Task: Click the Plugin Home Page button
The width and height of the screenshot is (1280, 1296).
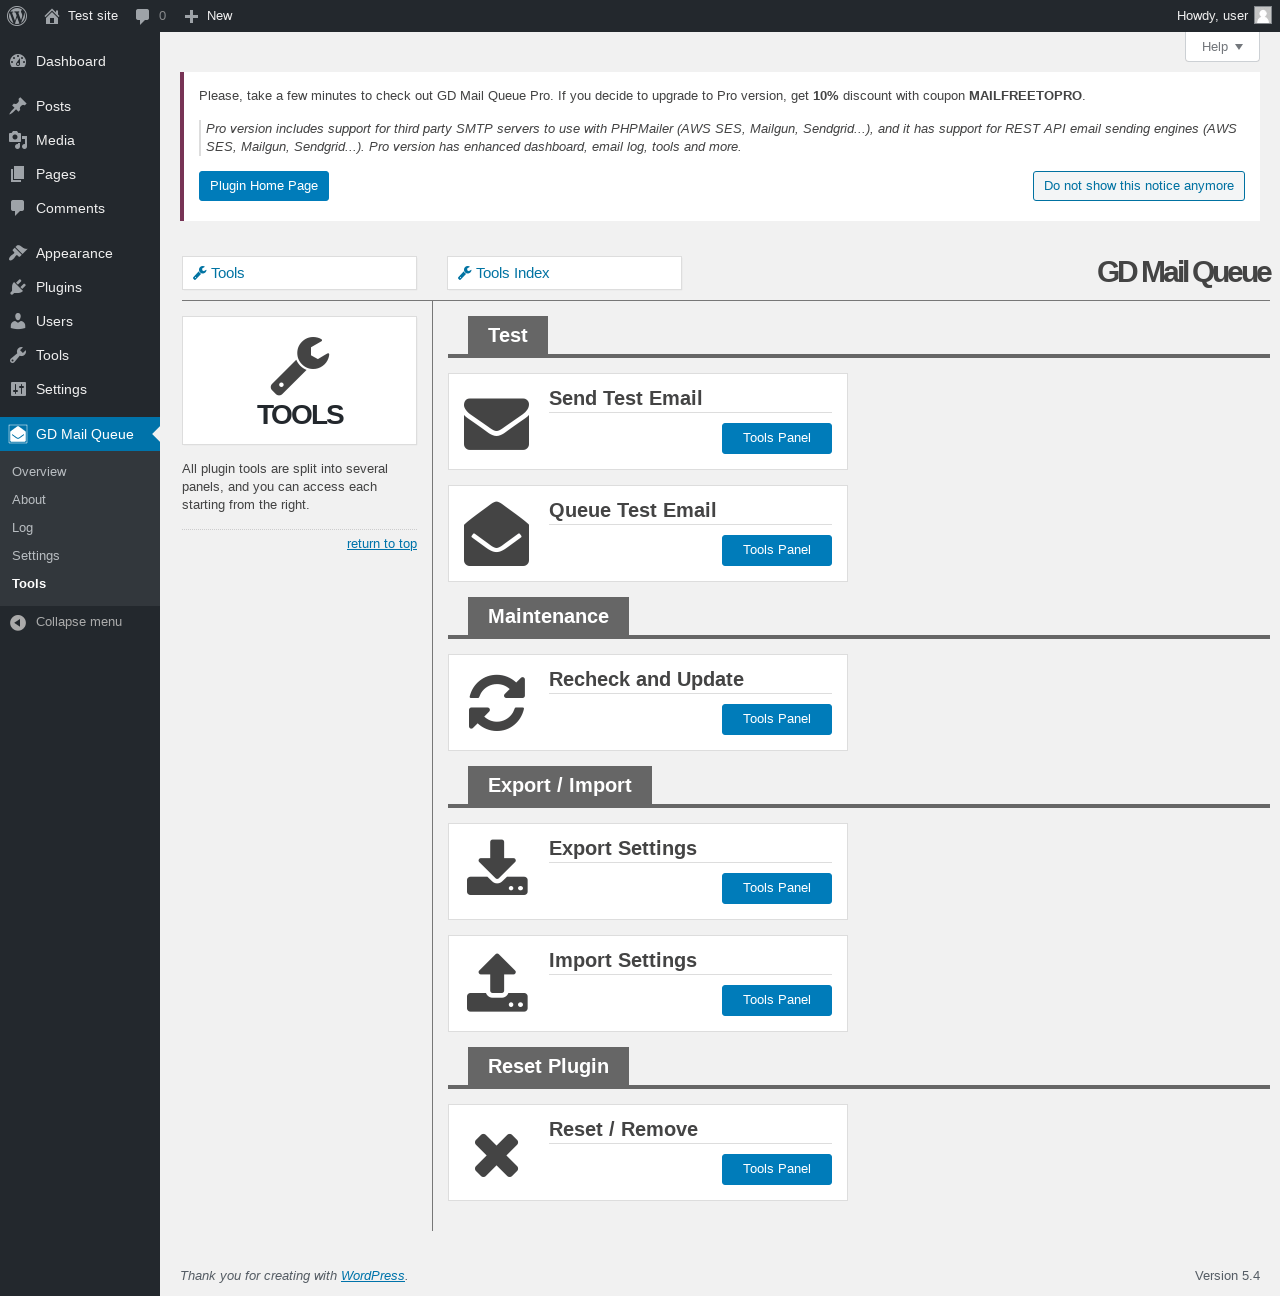Action: pyautogui.click(x=264, y=186)
